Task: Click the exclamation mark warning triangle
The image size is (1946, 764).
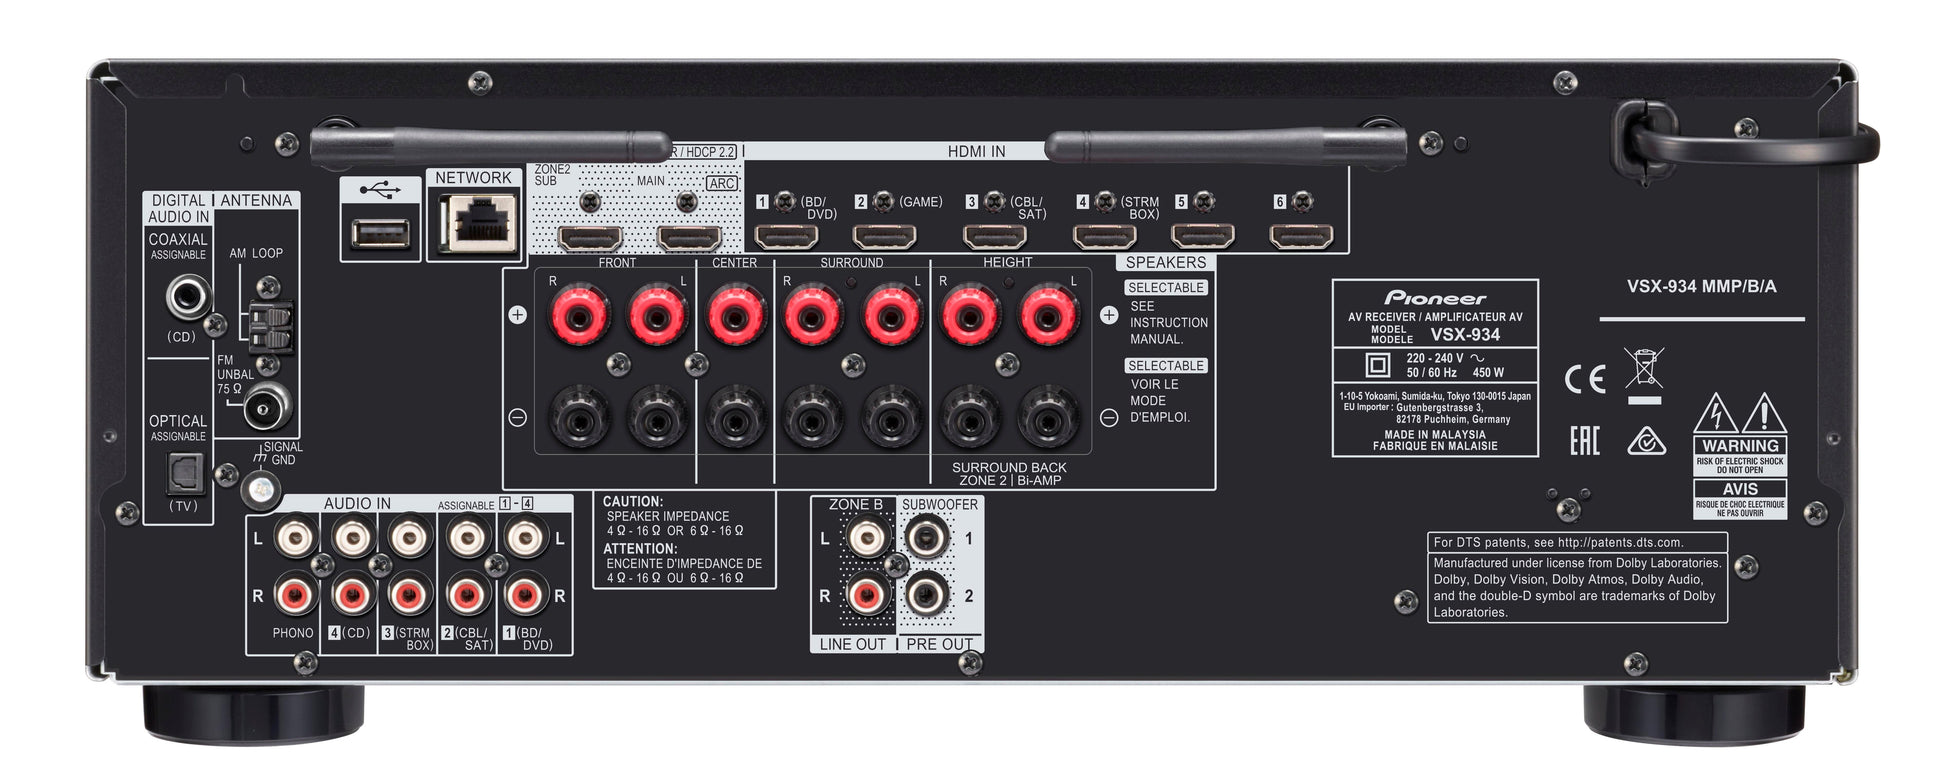Action: click(x=1764, y=413)
